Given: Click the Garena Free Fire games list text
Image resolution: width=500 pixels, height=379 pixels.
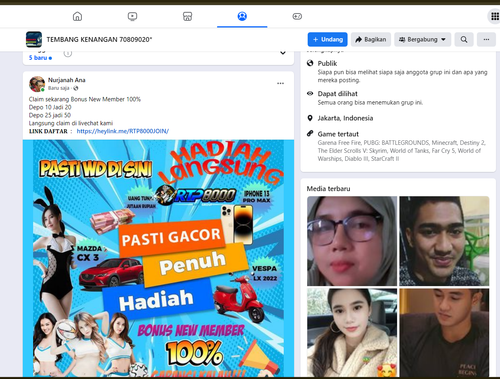Looking at the screenshot, I should click(402, 151).
